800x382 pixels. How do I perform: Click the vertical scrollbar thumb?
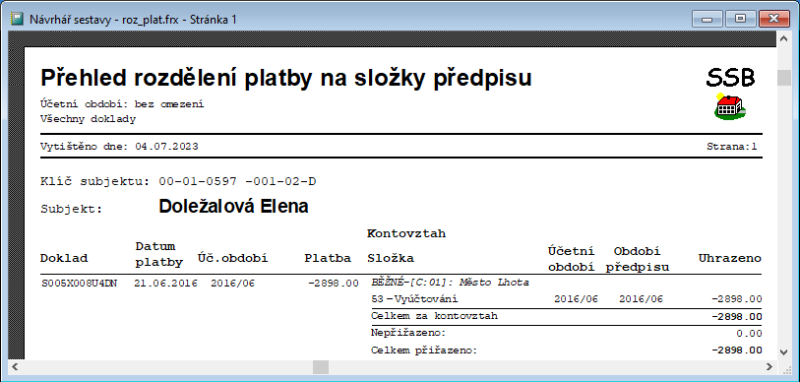click(783, 78)
